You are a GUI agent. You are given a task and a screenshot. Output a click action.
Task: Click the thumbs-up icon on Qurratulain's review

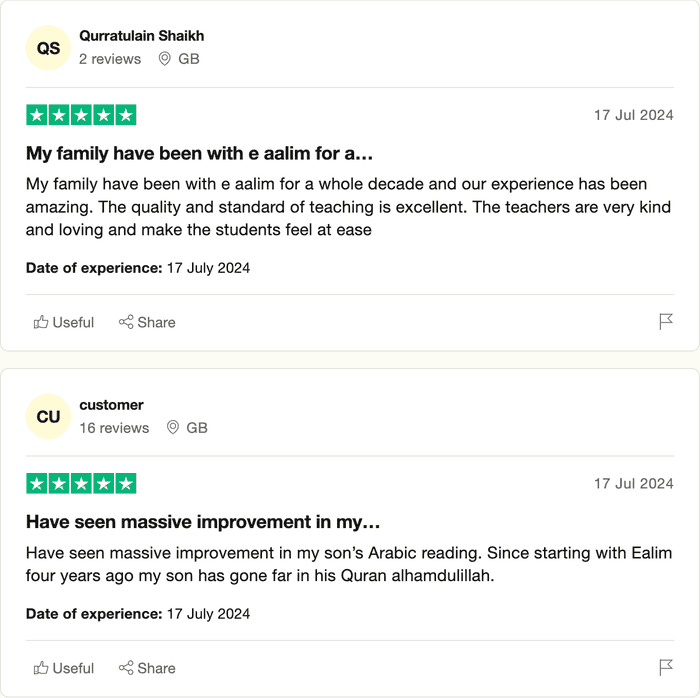pyautogui.click(x=41, y=322)
